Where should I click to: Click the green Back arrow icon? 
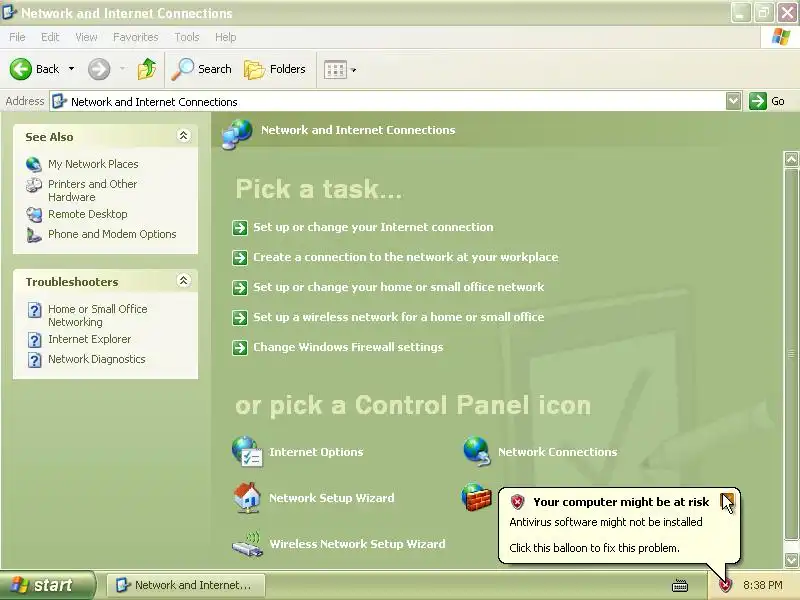coord(20,69)
